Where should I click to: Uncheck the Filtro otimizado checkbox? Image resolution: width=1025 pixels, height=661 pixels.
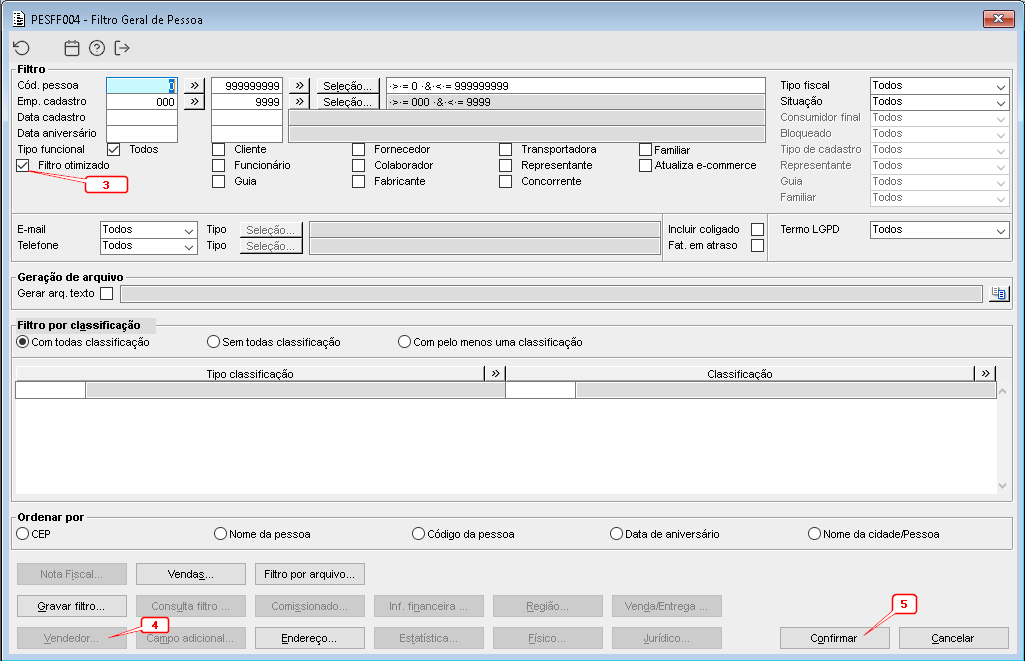pyautogui.click(x=23, y=165)
